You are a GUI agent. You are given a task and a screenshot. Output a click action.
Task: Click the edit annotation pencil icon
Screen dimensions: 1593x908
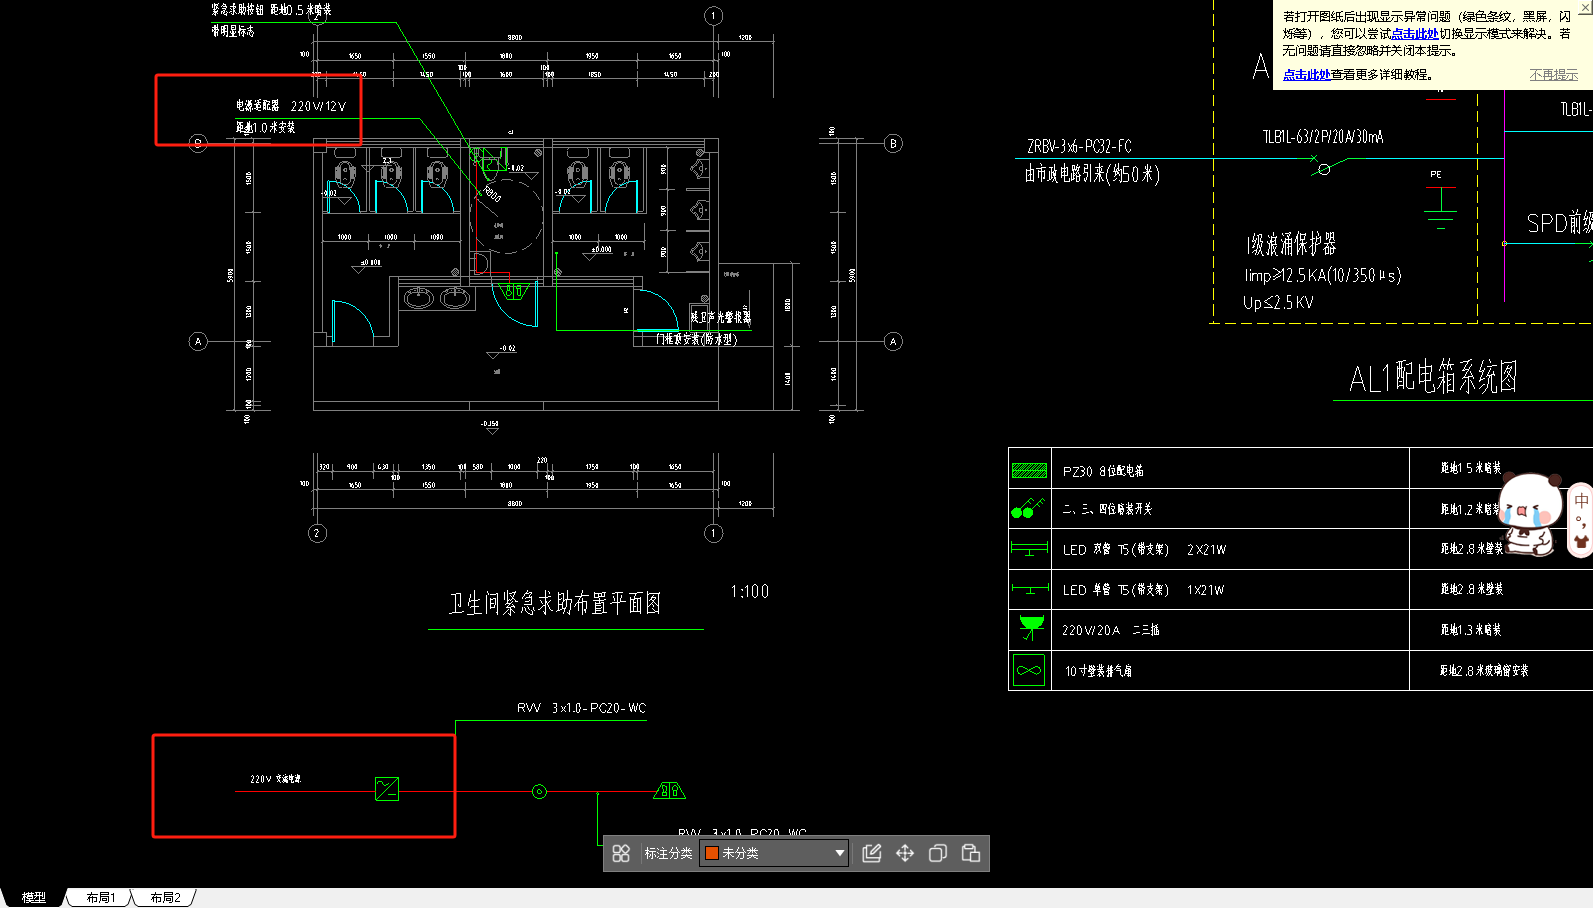[x=872, y=853]
